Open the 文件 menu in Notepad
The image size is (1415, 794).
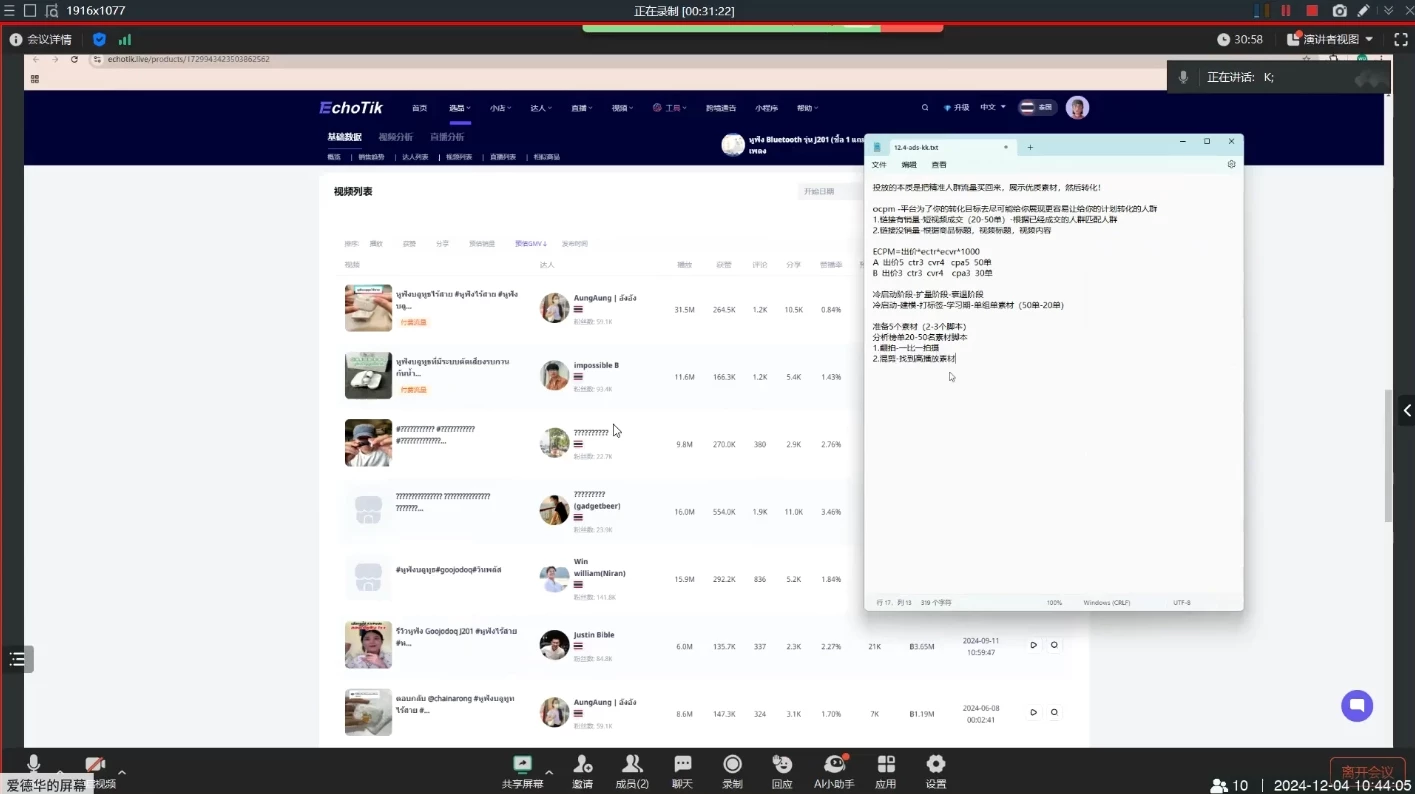pos(879,165)
